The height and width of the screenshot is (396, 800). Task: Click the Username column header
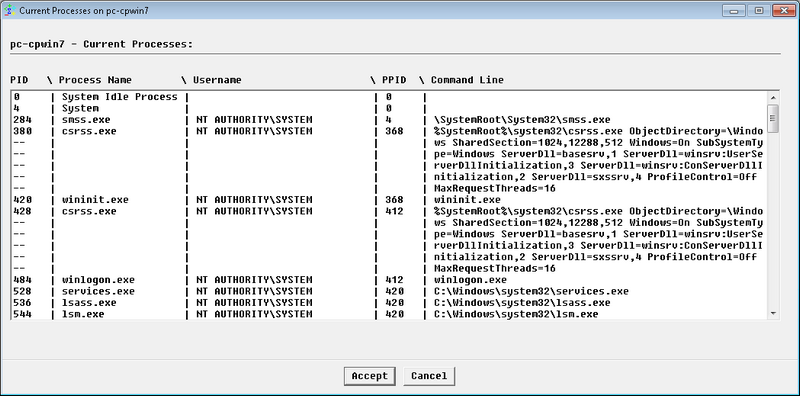point(217,80)
